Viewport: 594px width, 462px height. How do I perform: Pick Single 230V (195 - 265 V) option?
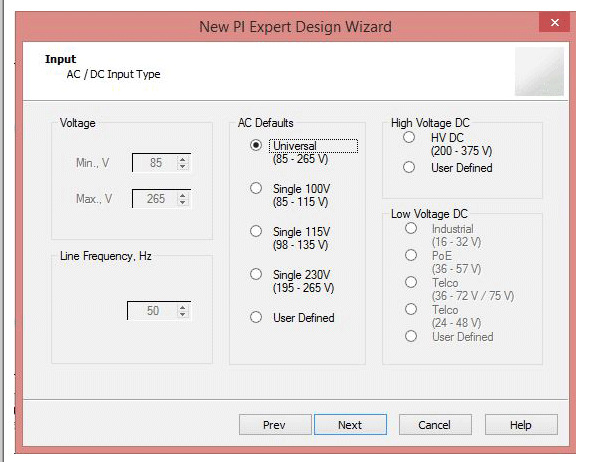tap(256, 274)
